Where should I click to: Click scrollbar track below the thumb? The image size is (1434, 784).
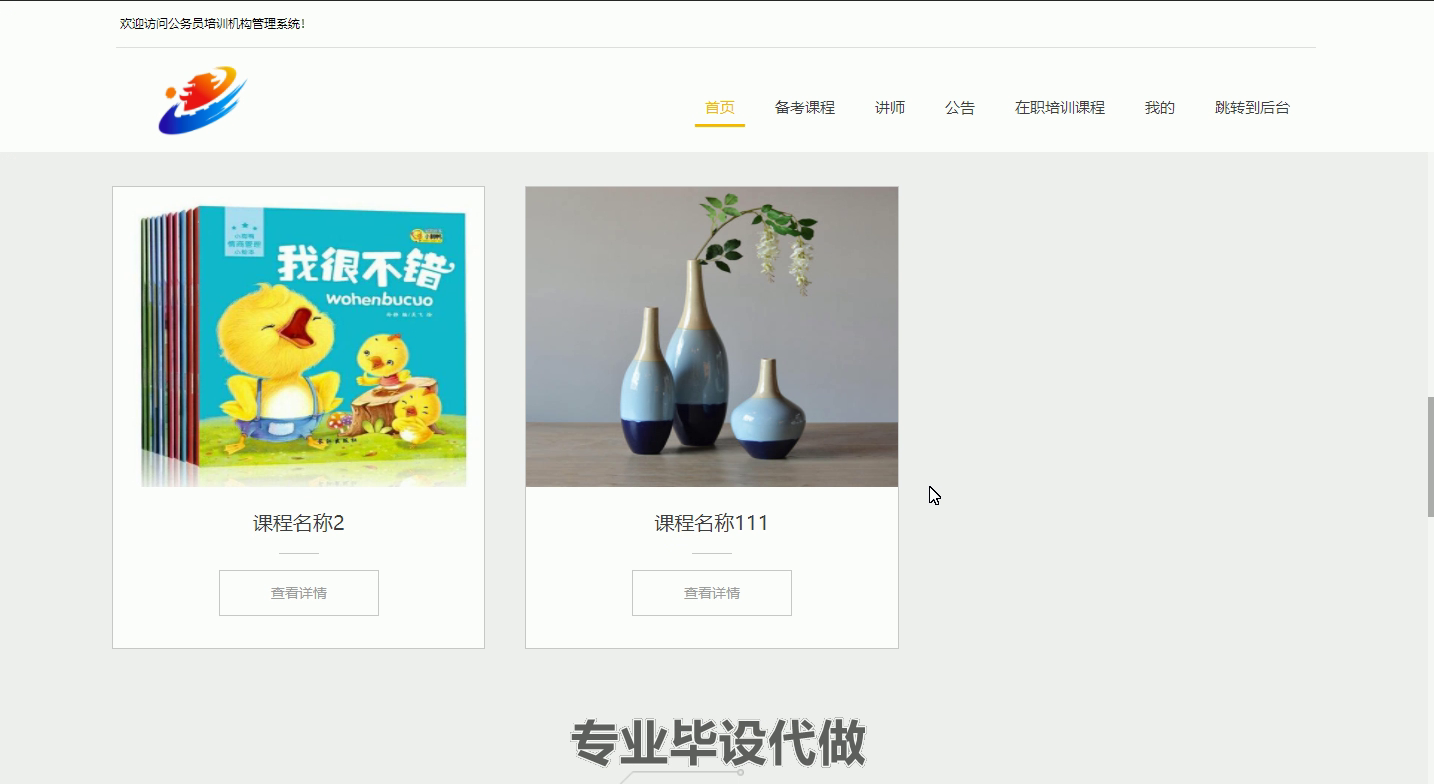click(1430, 650)
